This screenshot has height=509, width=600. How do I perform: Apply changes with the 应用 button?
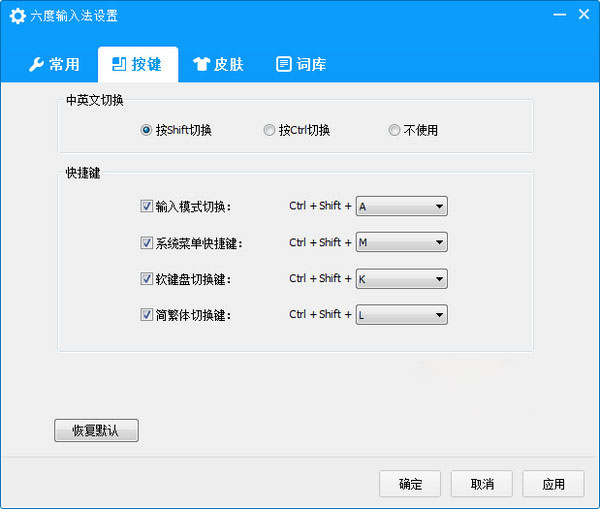coord(553,484)
